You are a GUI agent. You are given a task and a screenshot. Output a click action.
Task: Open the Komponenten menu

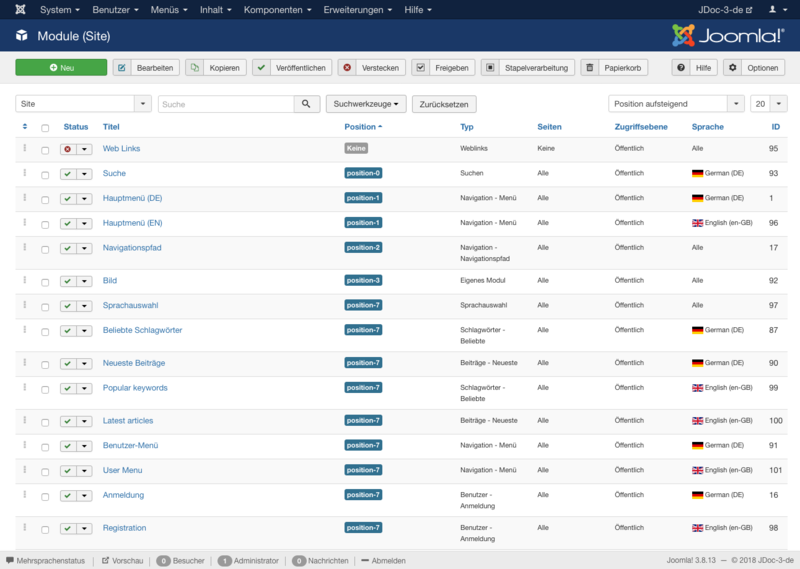click(277, 10)
